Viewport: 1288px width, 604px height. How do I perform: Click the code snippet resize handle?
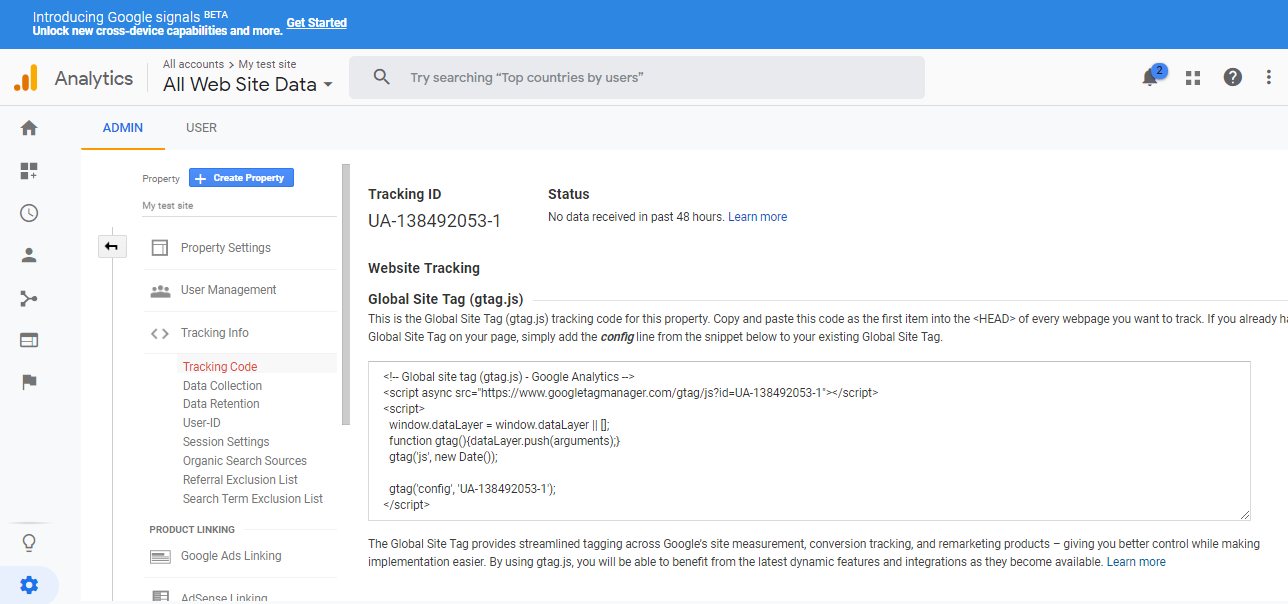pyautogui.click(x=1245, y=515)
